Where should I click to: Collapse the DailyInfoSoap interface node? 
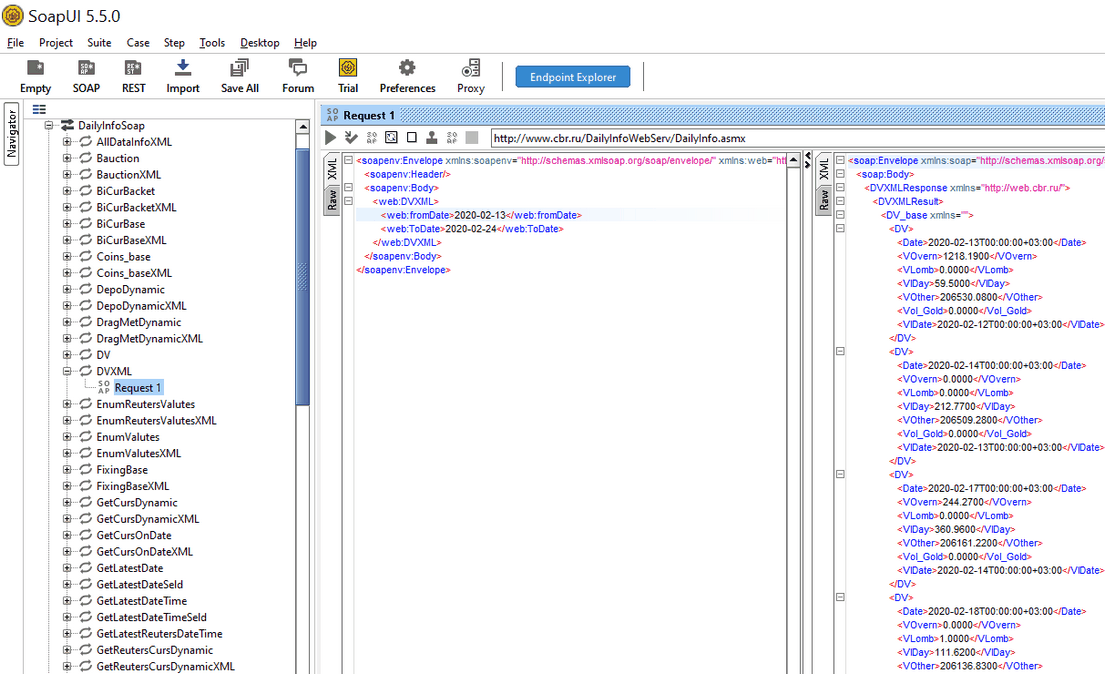click(48, 126)
